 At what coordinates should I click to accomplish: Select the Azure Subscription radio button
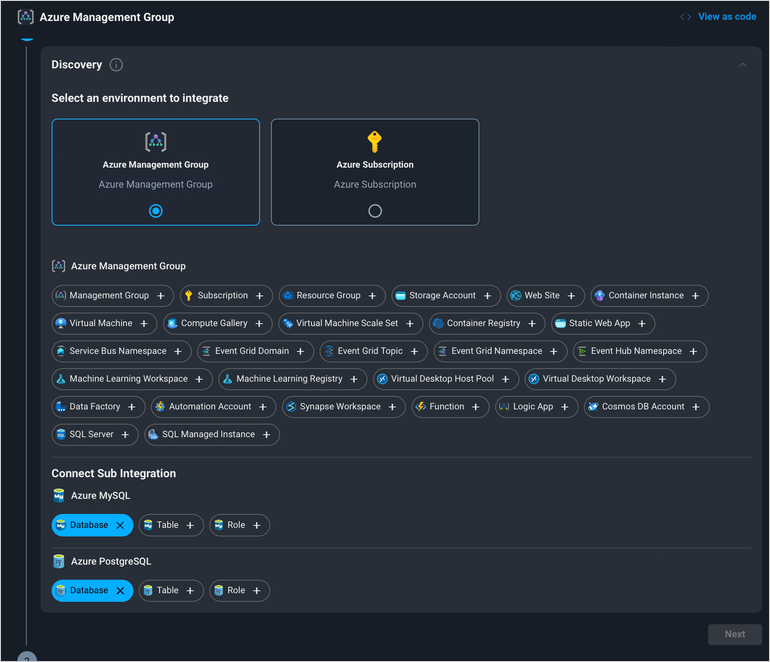[x=375, y=211]
